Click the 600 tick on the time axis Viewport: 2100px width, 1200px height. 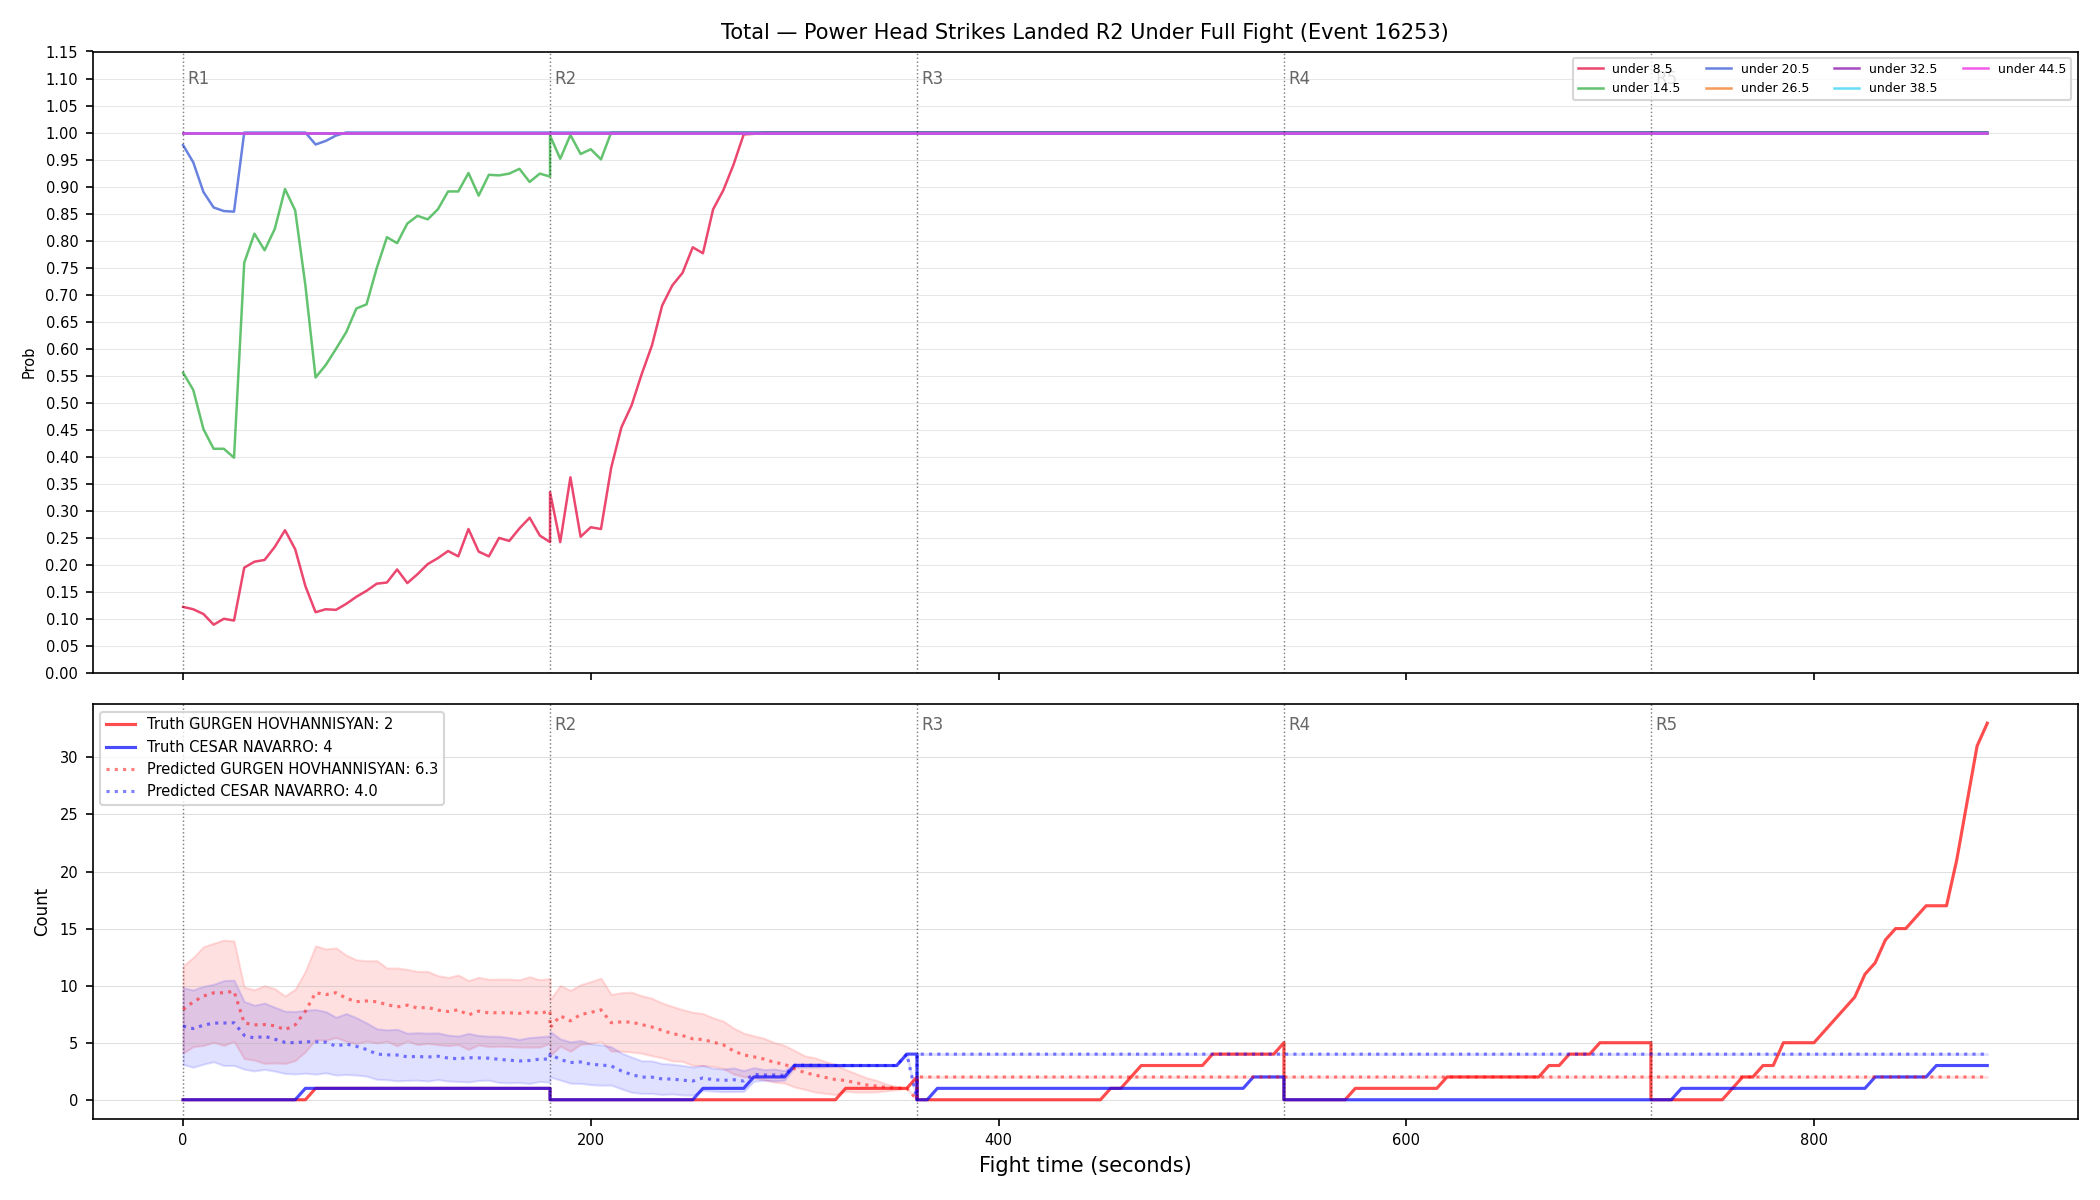pyautogui.click(x=1406, y=1139)
